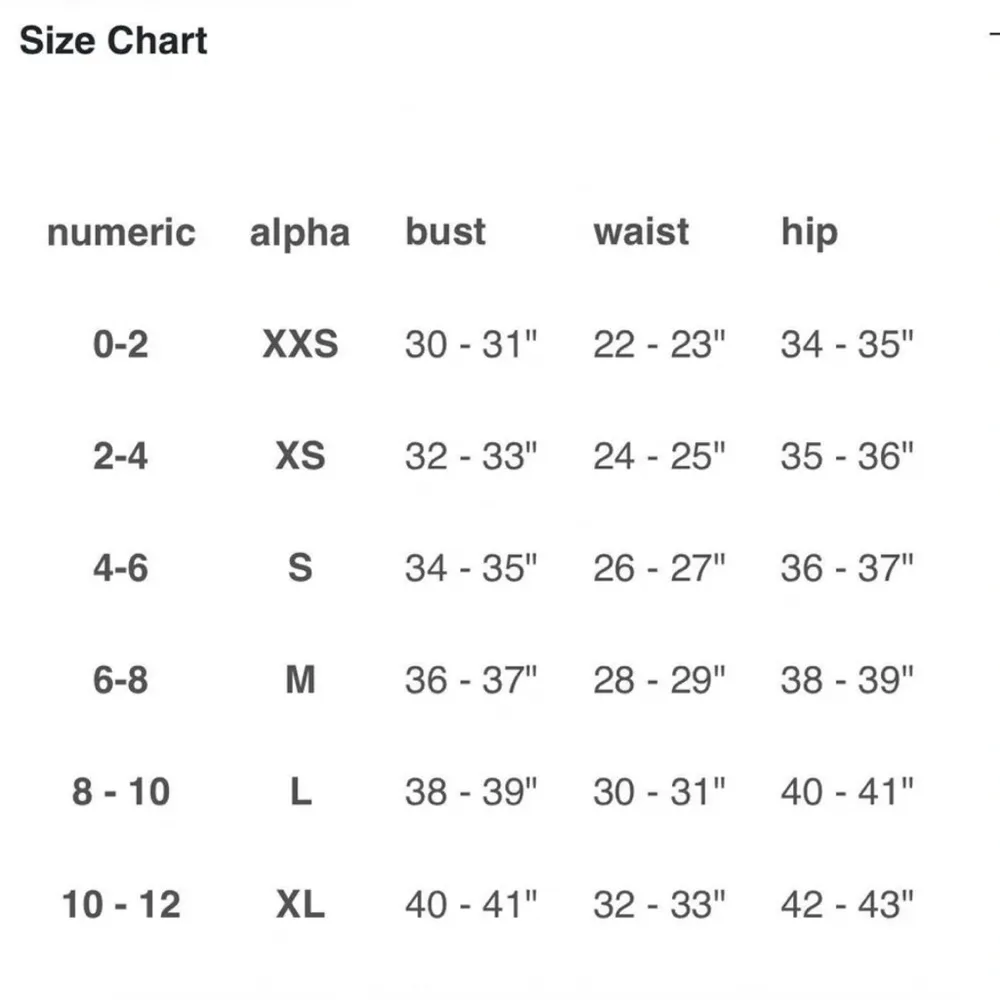Select the S alpha size cell
Screen dimensions: 1000x1000
tap(300, 569)
